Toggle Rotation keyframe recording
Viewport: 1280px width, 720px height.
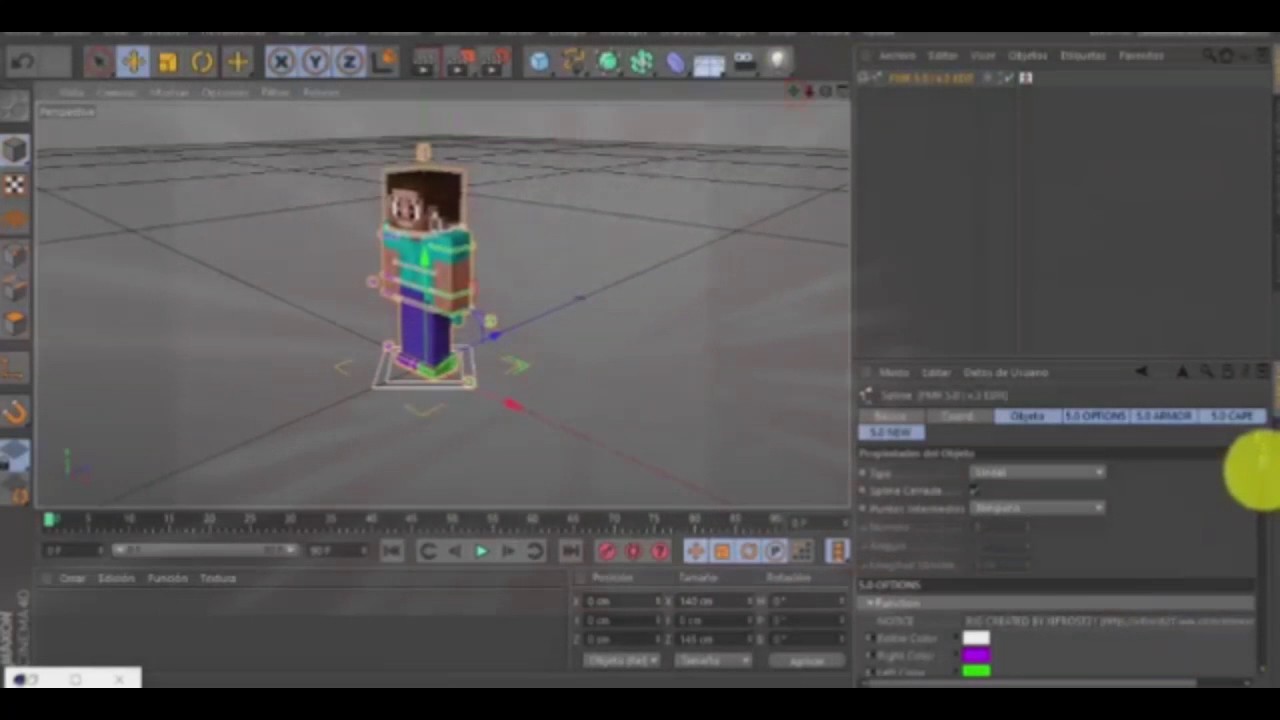tap(749, 551)
